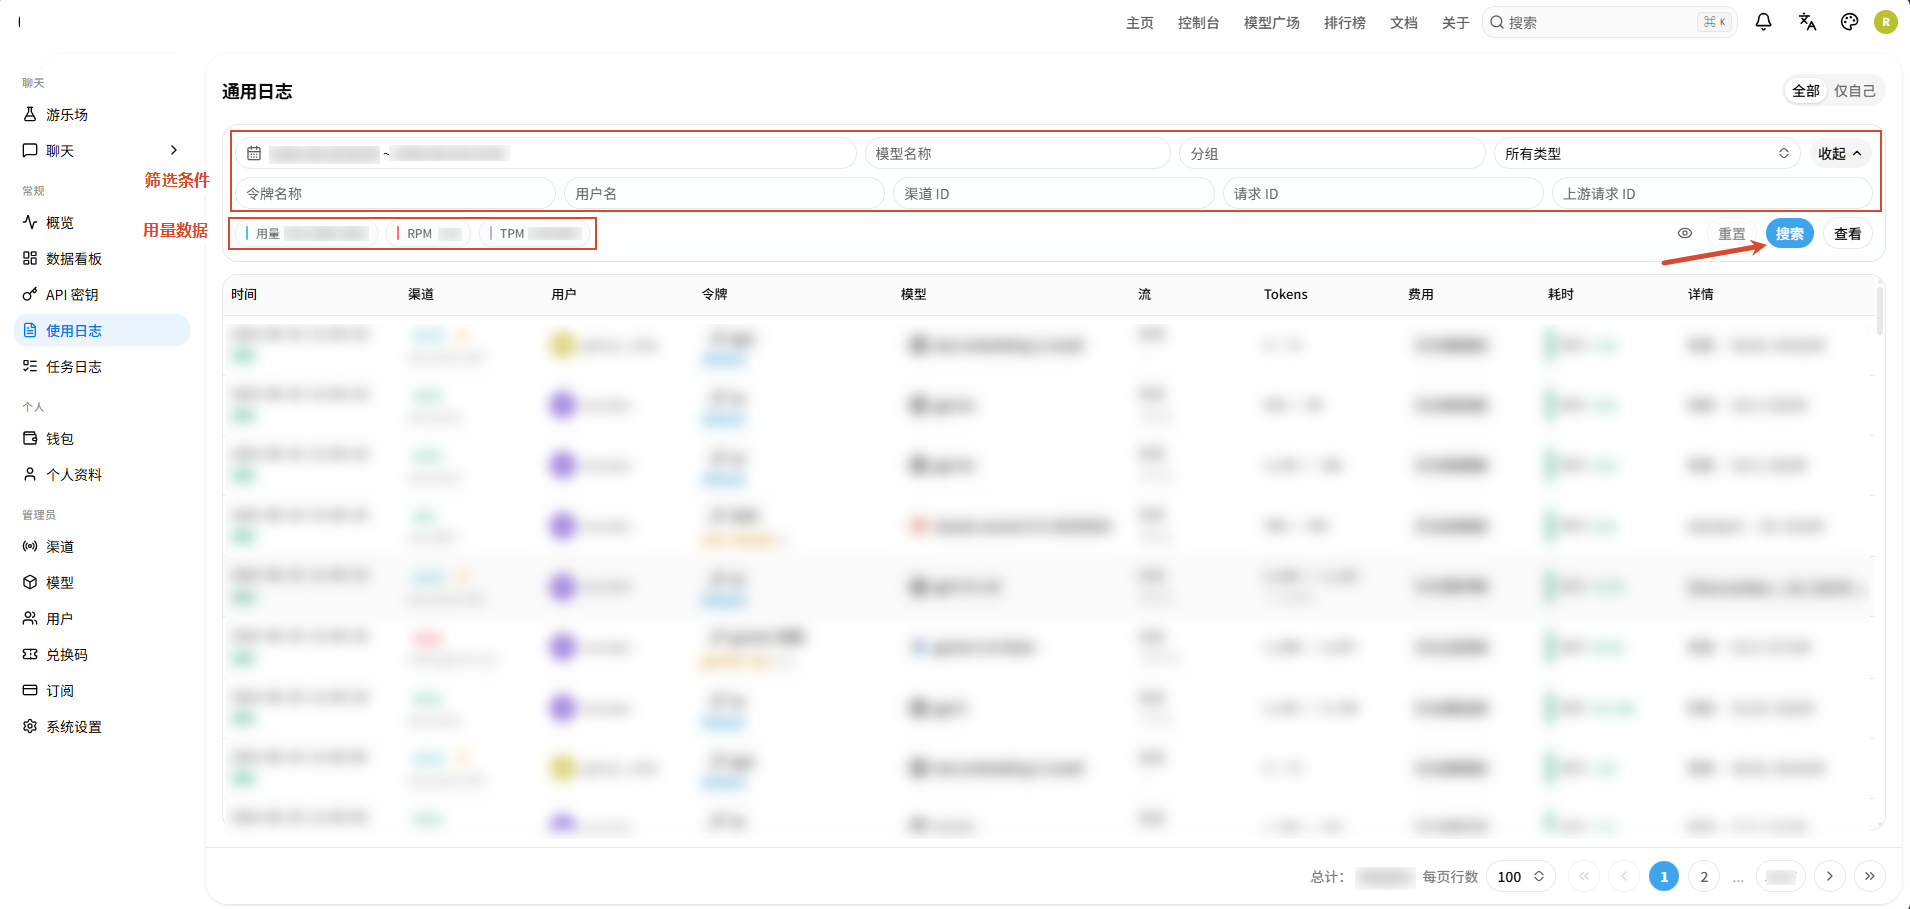
Task: Go to page 2
Action: pyautogui.click(x=1704, y=877)
